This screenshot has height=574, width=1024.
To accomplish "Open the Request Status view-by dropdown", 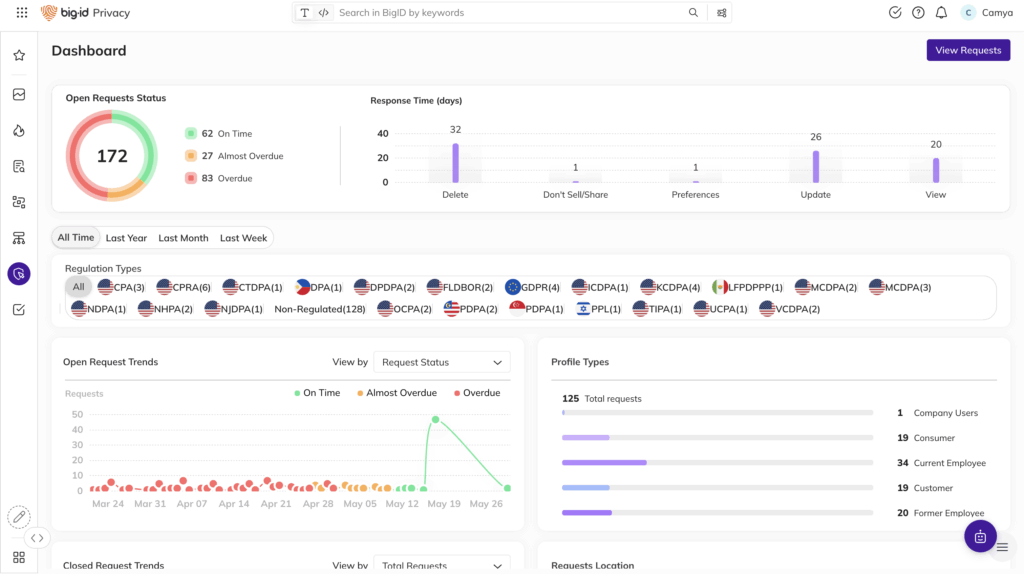I will 441,362.
